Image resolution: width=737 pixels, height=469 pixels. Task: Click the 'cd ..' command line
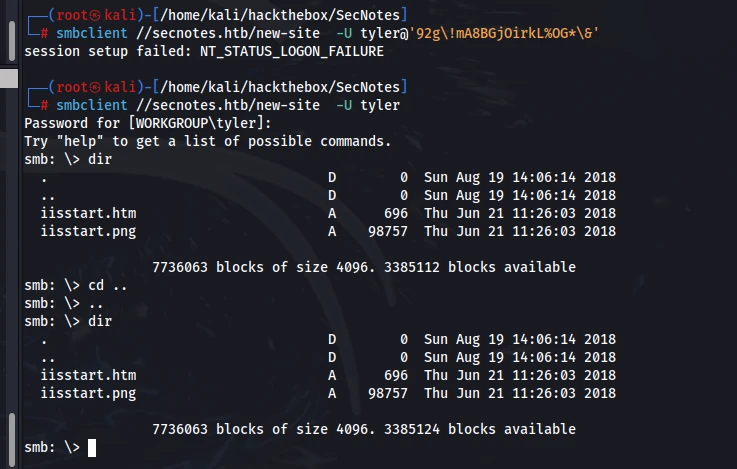tap(76, 286)
